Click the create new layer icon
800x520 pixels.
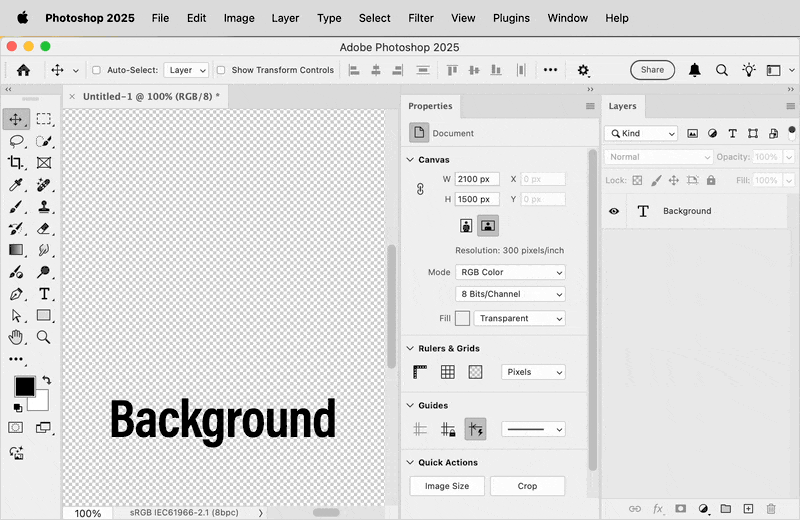748,508
